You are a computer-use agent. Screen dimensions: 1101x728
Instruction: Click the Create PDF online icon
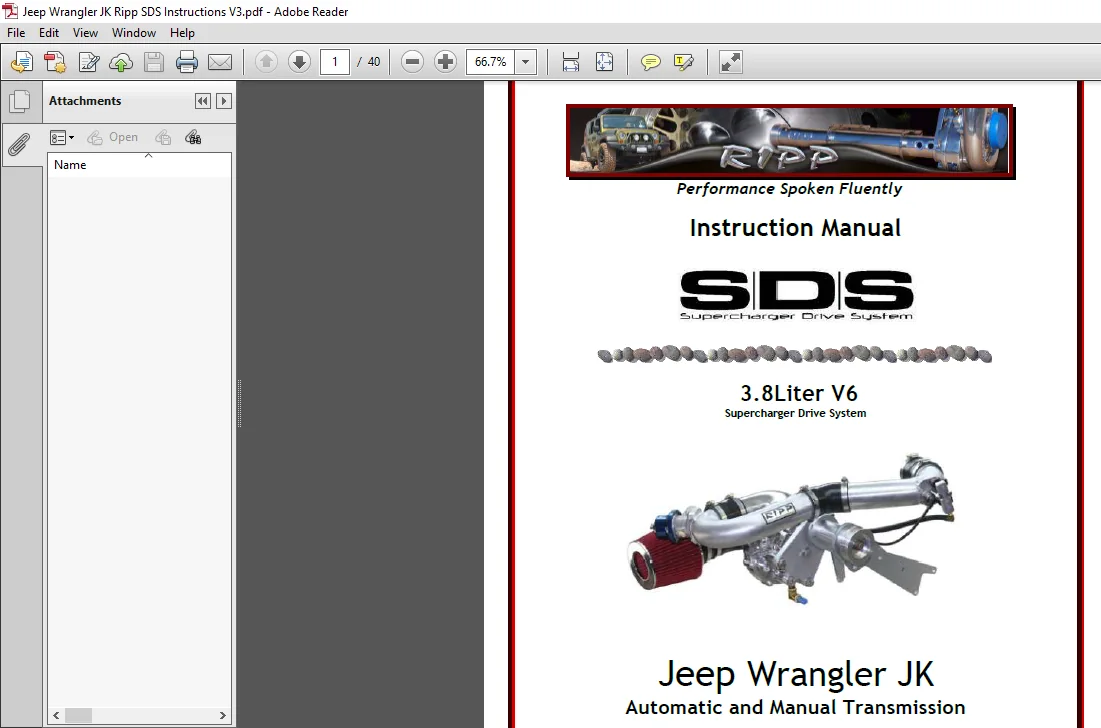pyautogui.click(x=22, y=62)
